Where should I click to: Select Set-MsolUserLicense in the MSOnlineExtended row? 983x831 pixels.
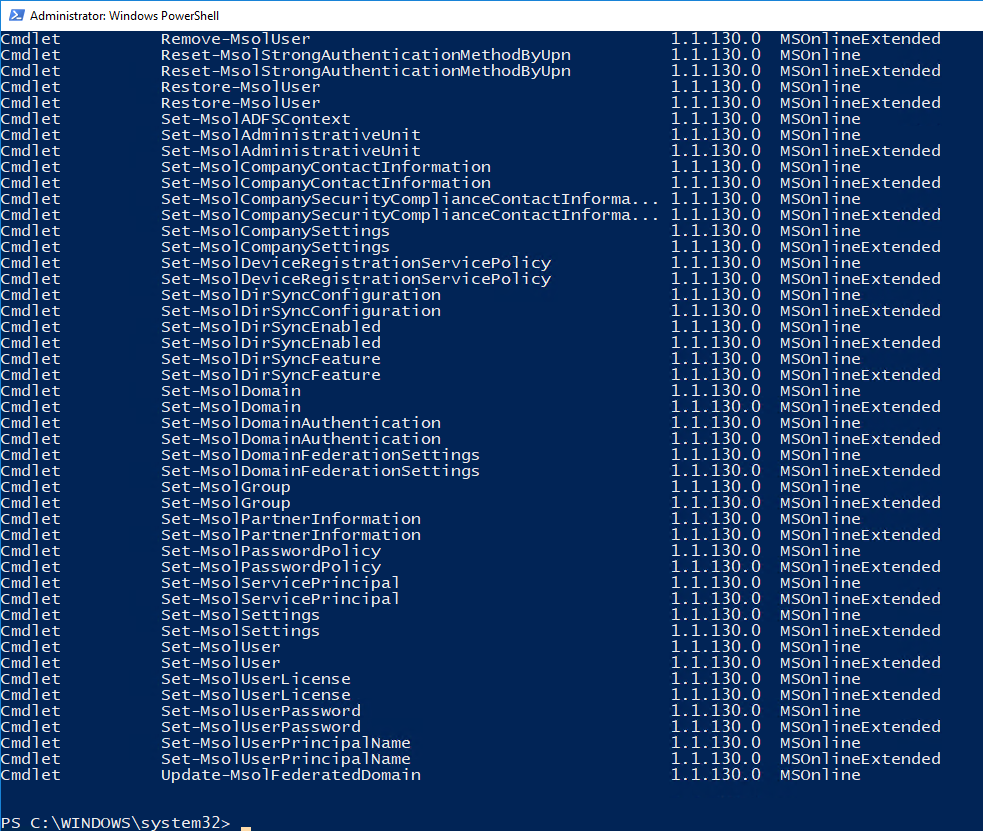tap(255, 695)
